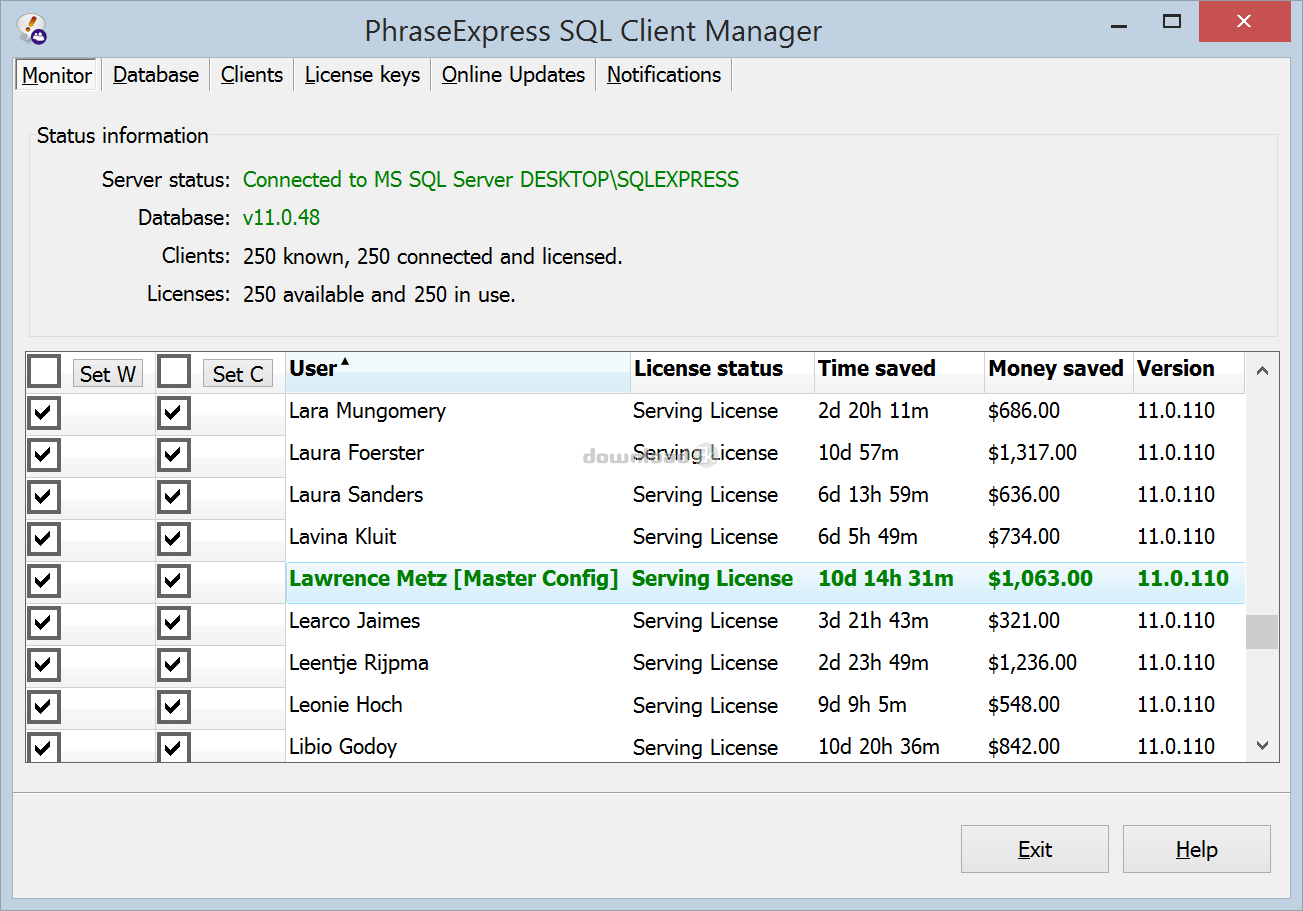This screenshot has height=911, width=1303.
Task: Select user Laura Foerster
Action: 356,453
